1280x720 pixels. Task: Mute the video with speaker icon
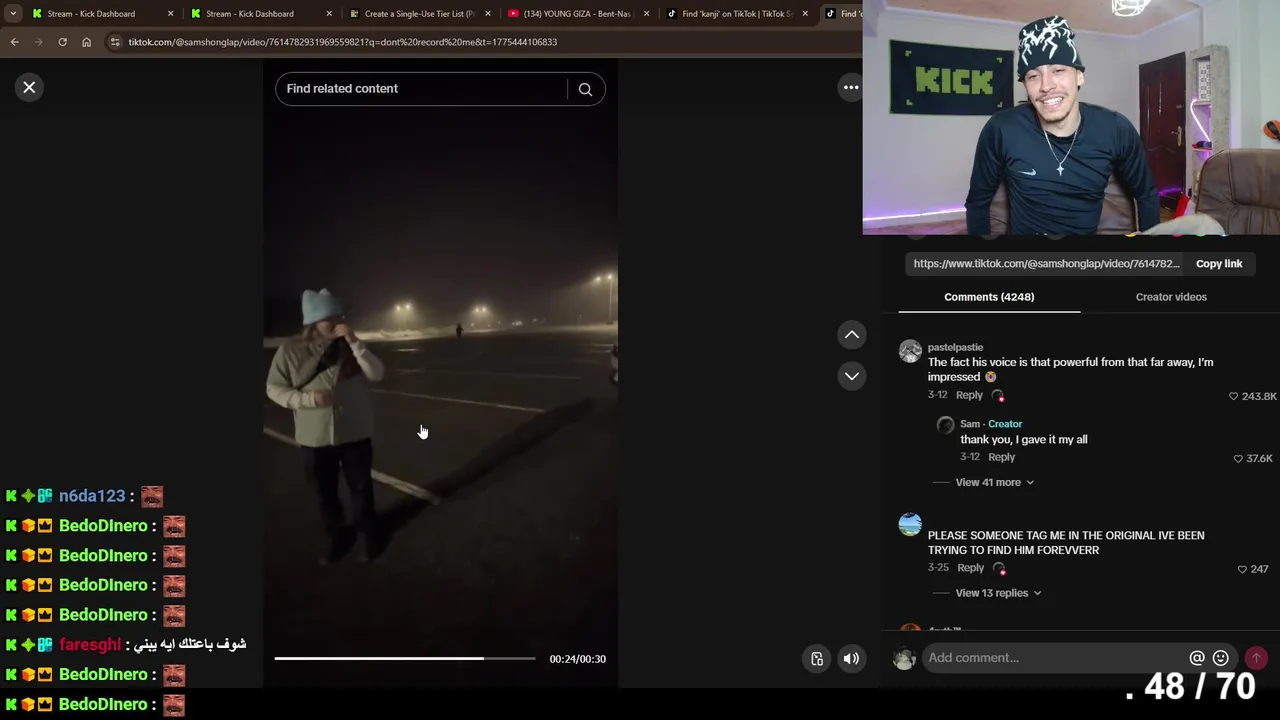pos(851,659)
